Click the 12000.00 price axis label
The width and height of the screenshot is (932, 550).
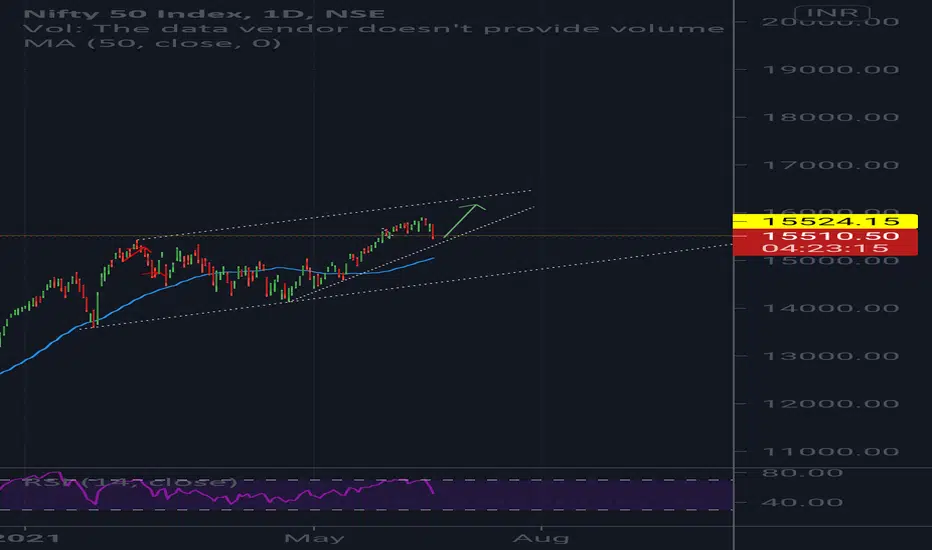830,404
